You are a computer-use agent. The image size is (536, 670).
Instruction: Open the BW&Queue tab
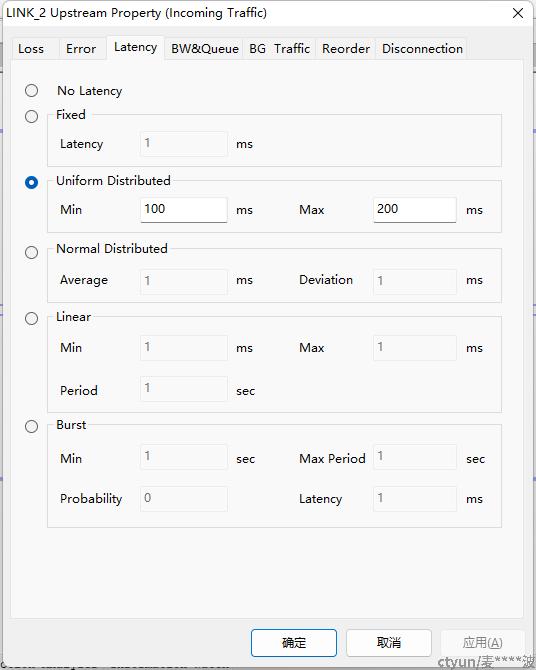(x=205, y=49)
